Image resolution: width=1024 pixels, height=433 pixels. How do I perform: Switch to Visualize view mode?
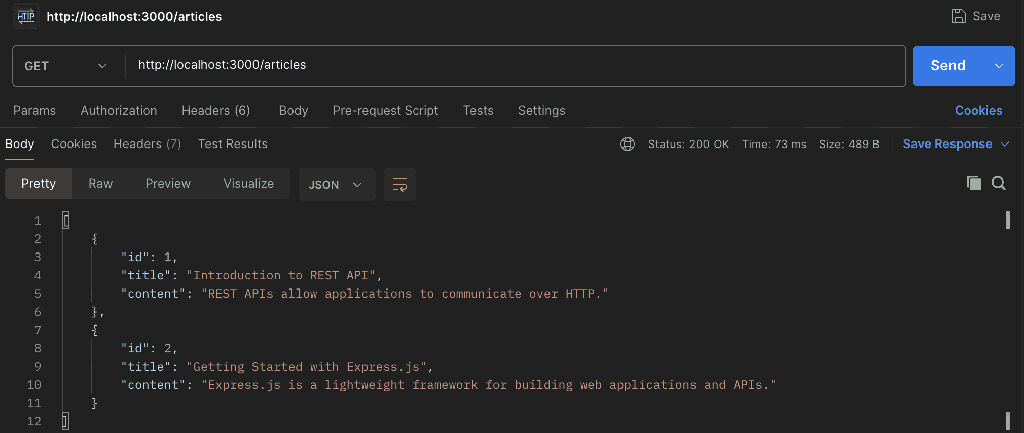249,184
